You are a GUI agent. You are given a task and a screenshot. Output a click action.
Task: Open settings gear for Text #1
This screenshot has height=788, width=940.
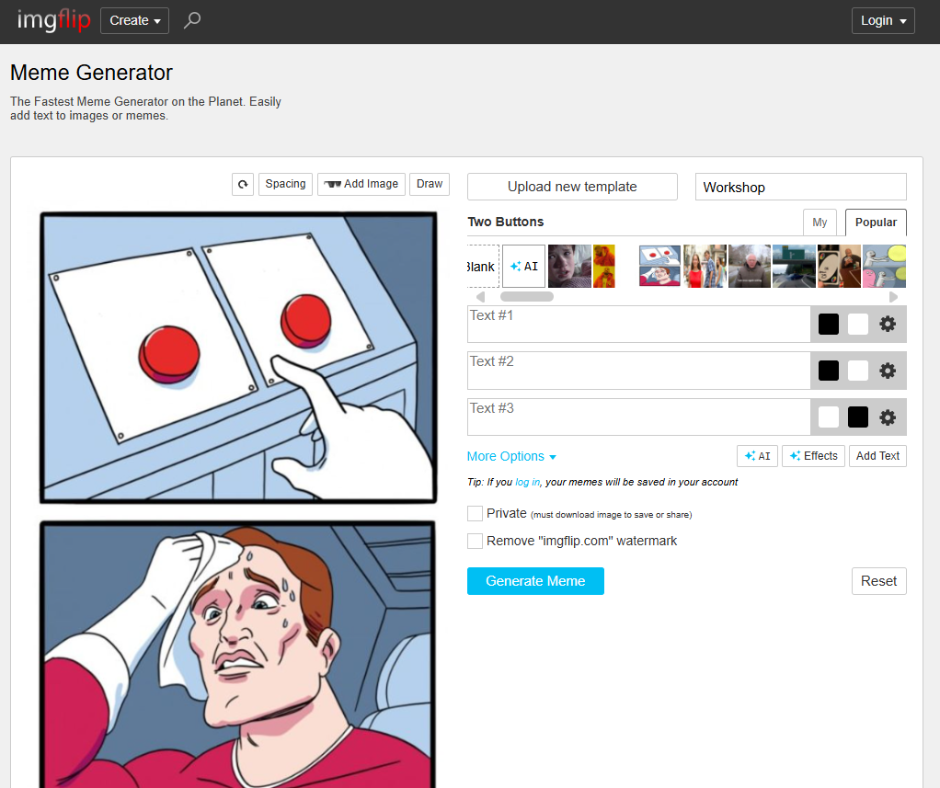(887, 324)
